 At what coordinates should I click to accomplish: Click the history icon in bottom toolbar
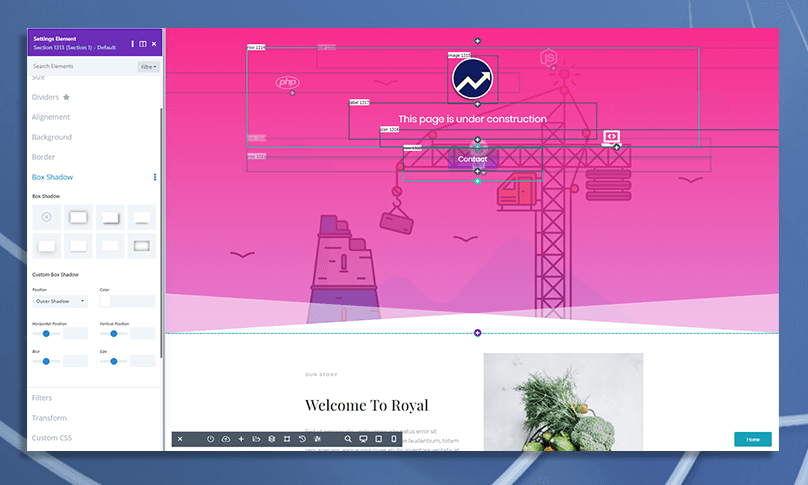coord(302,439)
